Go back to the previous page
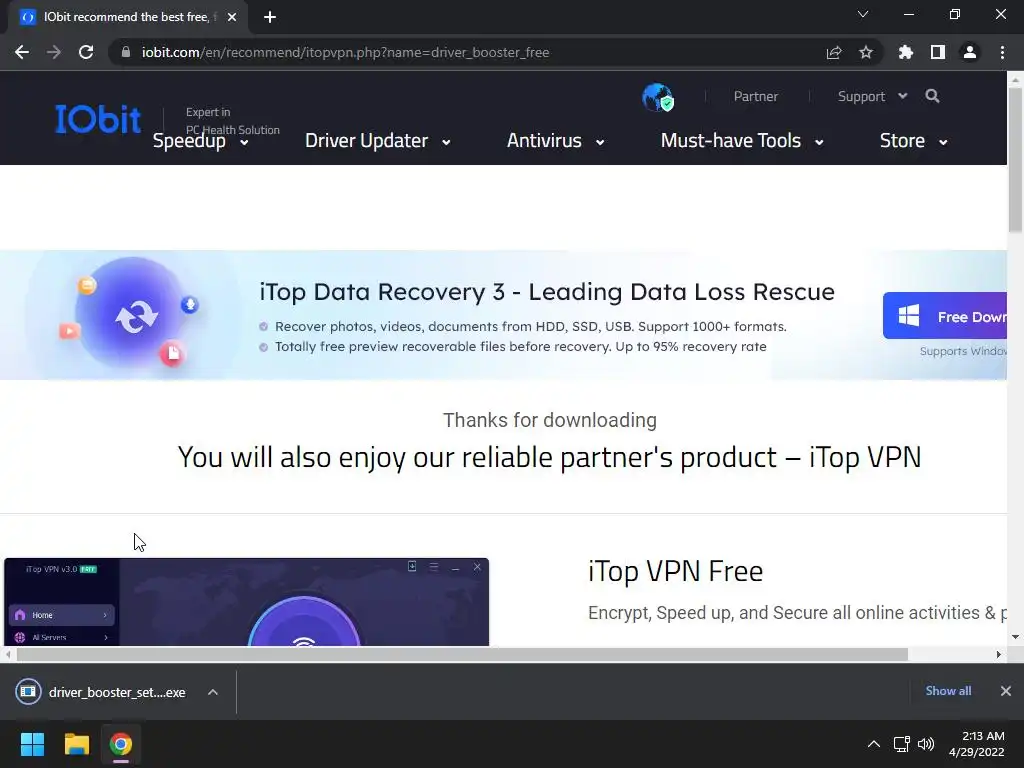 22,52
